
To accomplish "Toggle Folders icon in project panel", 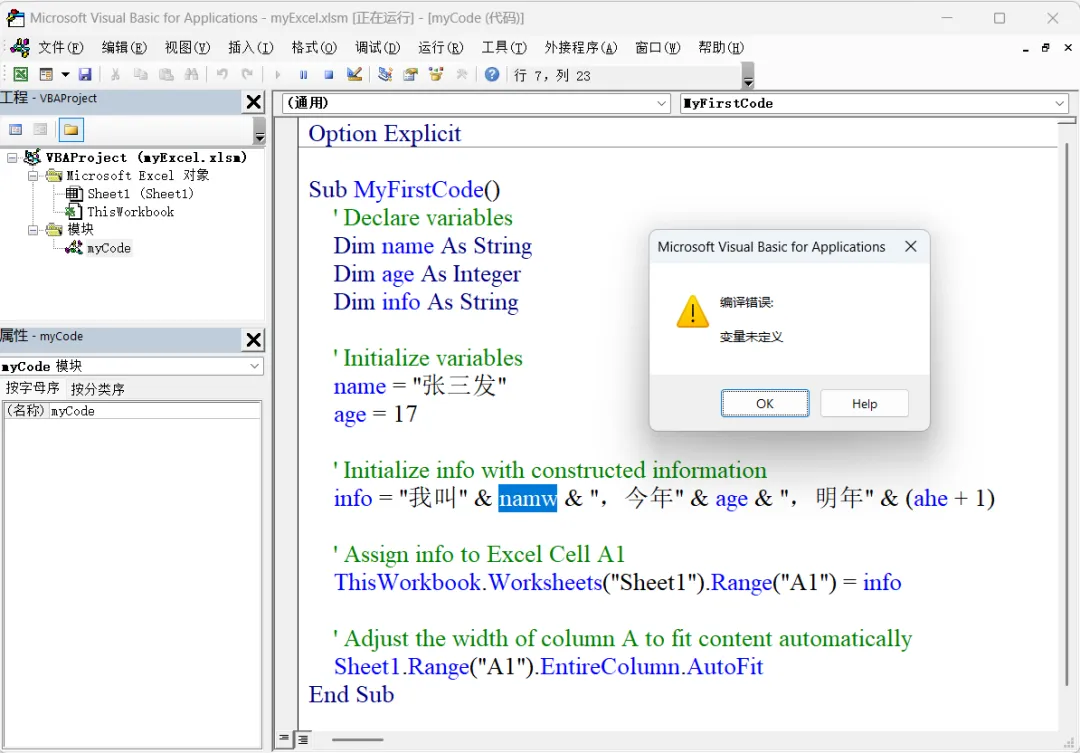I will pos(71,130).
